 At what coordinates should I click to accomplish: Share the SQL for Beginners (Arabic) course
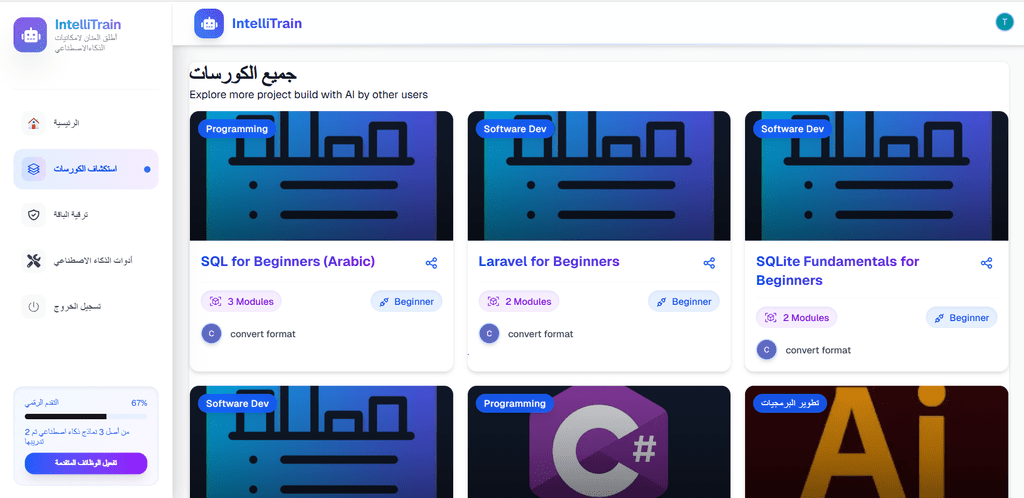431,263
